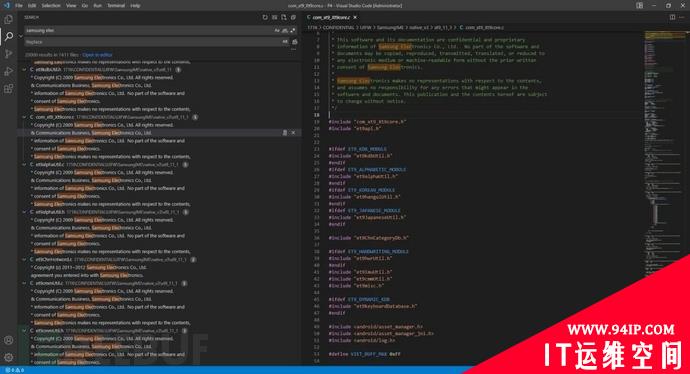This screenshot has width=690, height=374.
Task: Open the Edit menu
Action: (x=32, y=5)
